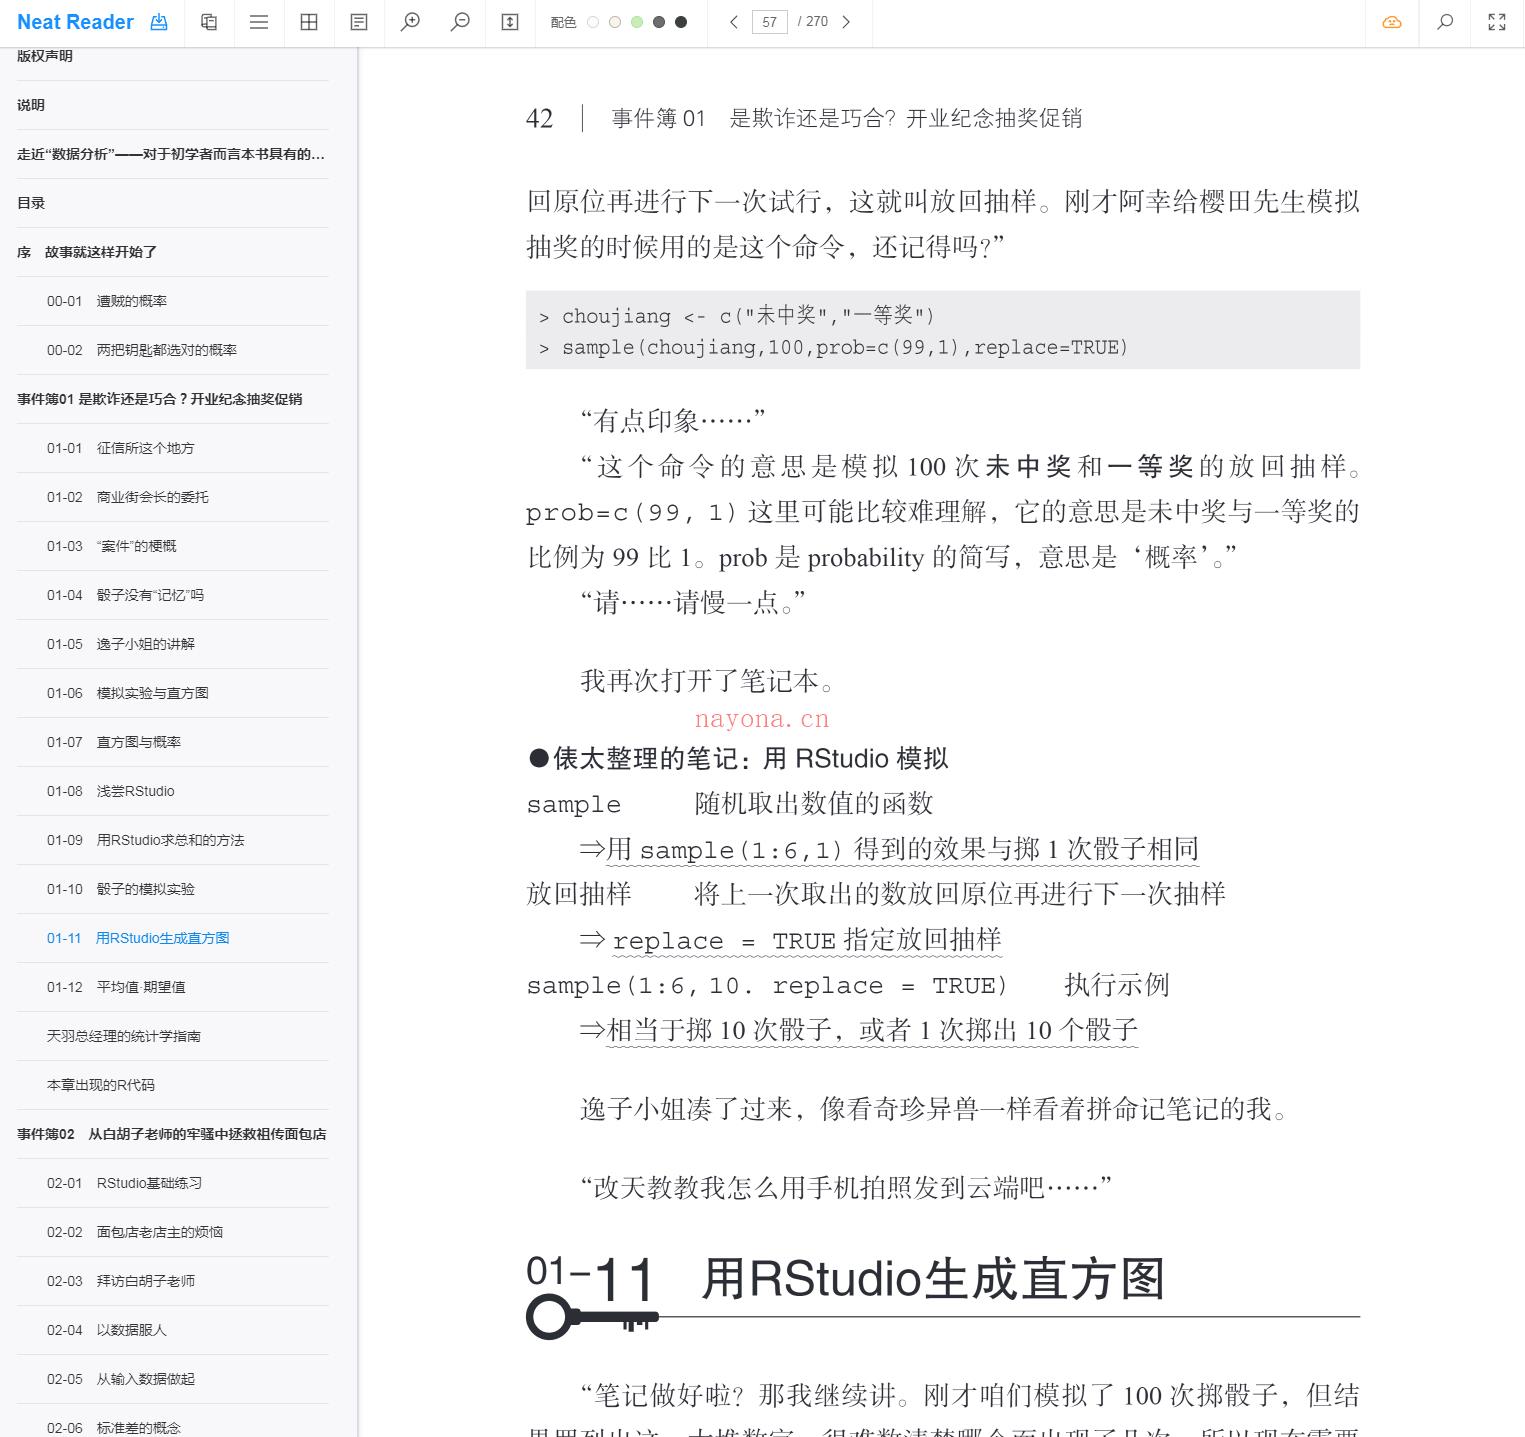Click the orange cloud sync icon
The width and height of the screenshot is (1525, 1437).
click(1392, 22)
